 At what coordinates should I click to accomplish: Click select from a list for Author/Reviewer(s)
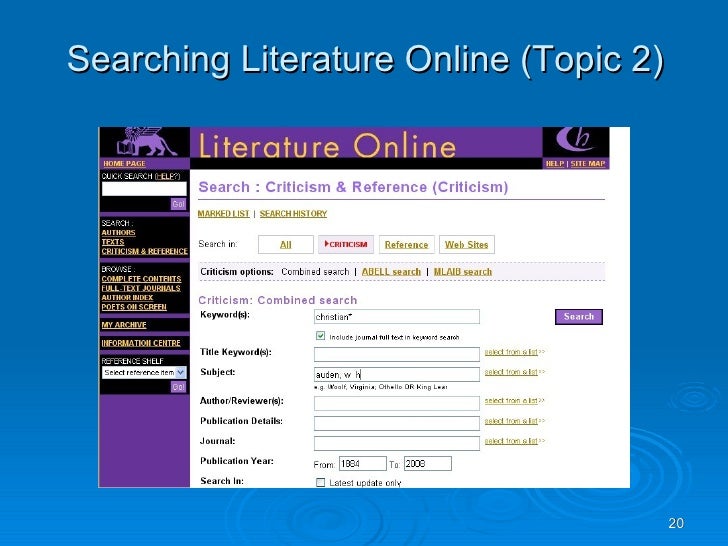(x=514, y=400)
